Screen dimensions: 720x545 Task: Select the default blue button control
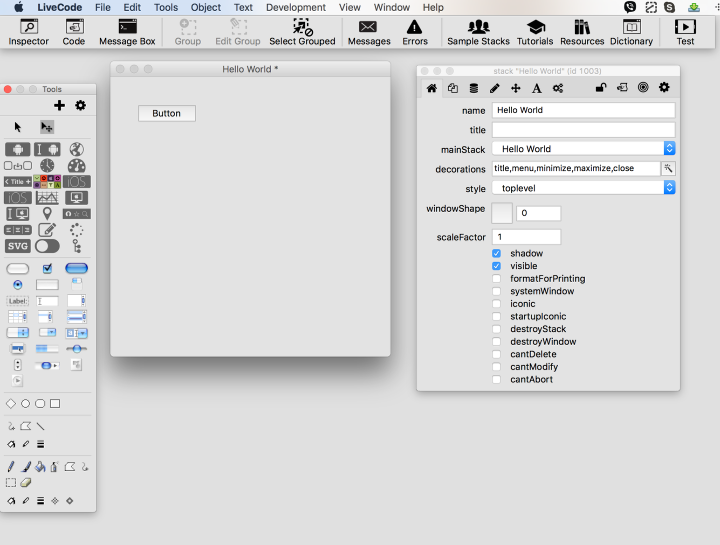[x=77, y=269]
